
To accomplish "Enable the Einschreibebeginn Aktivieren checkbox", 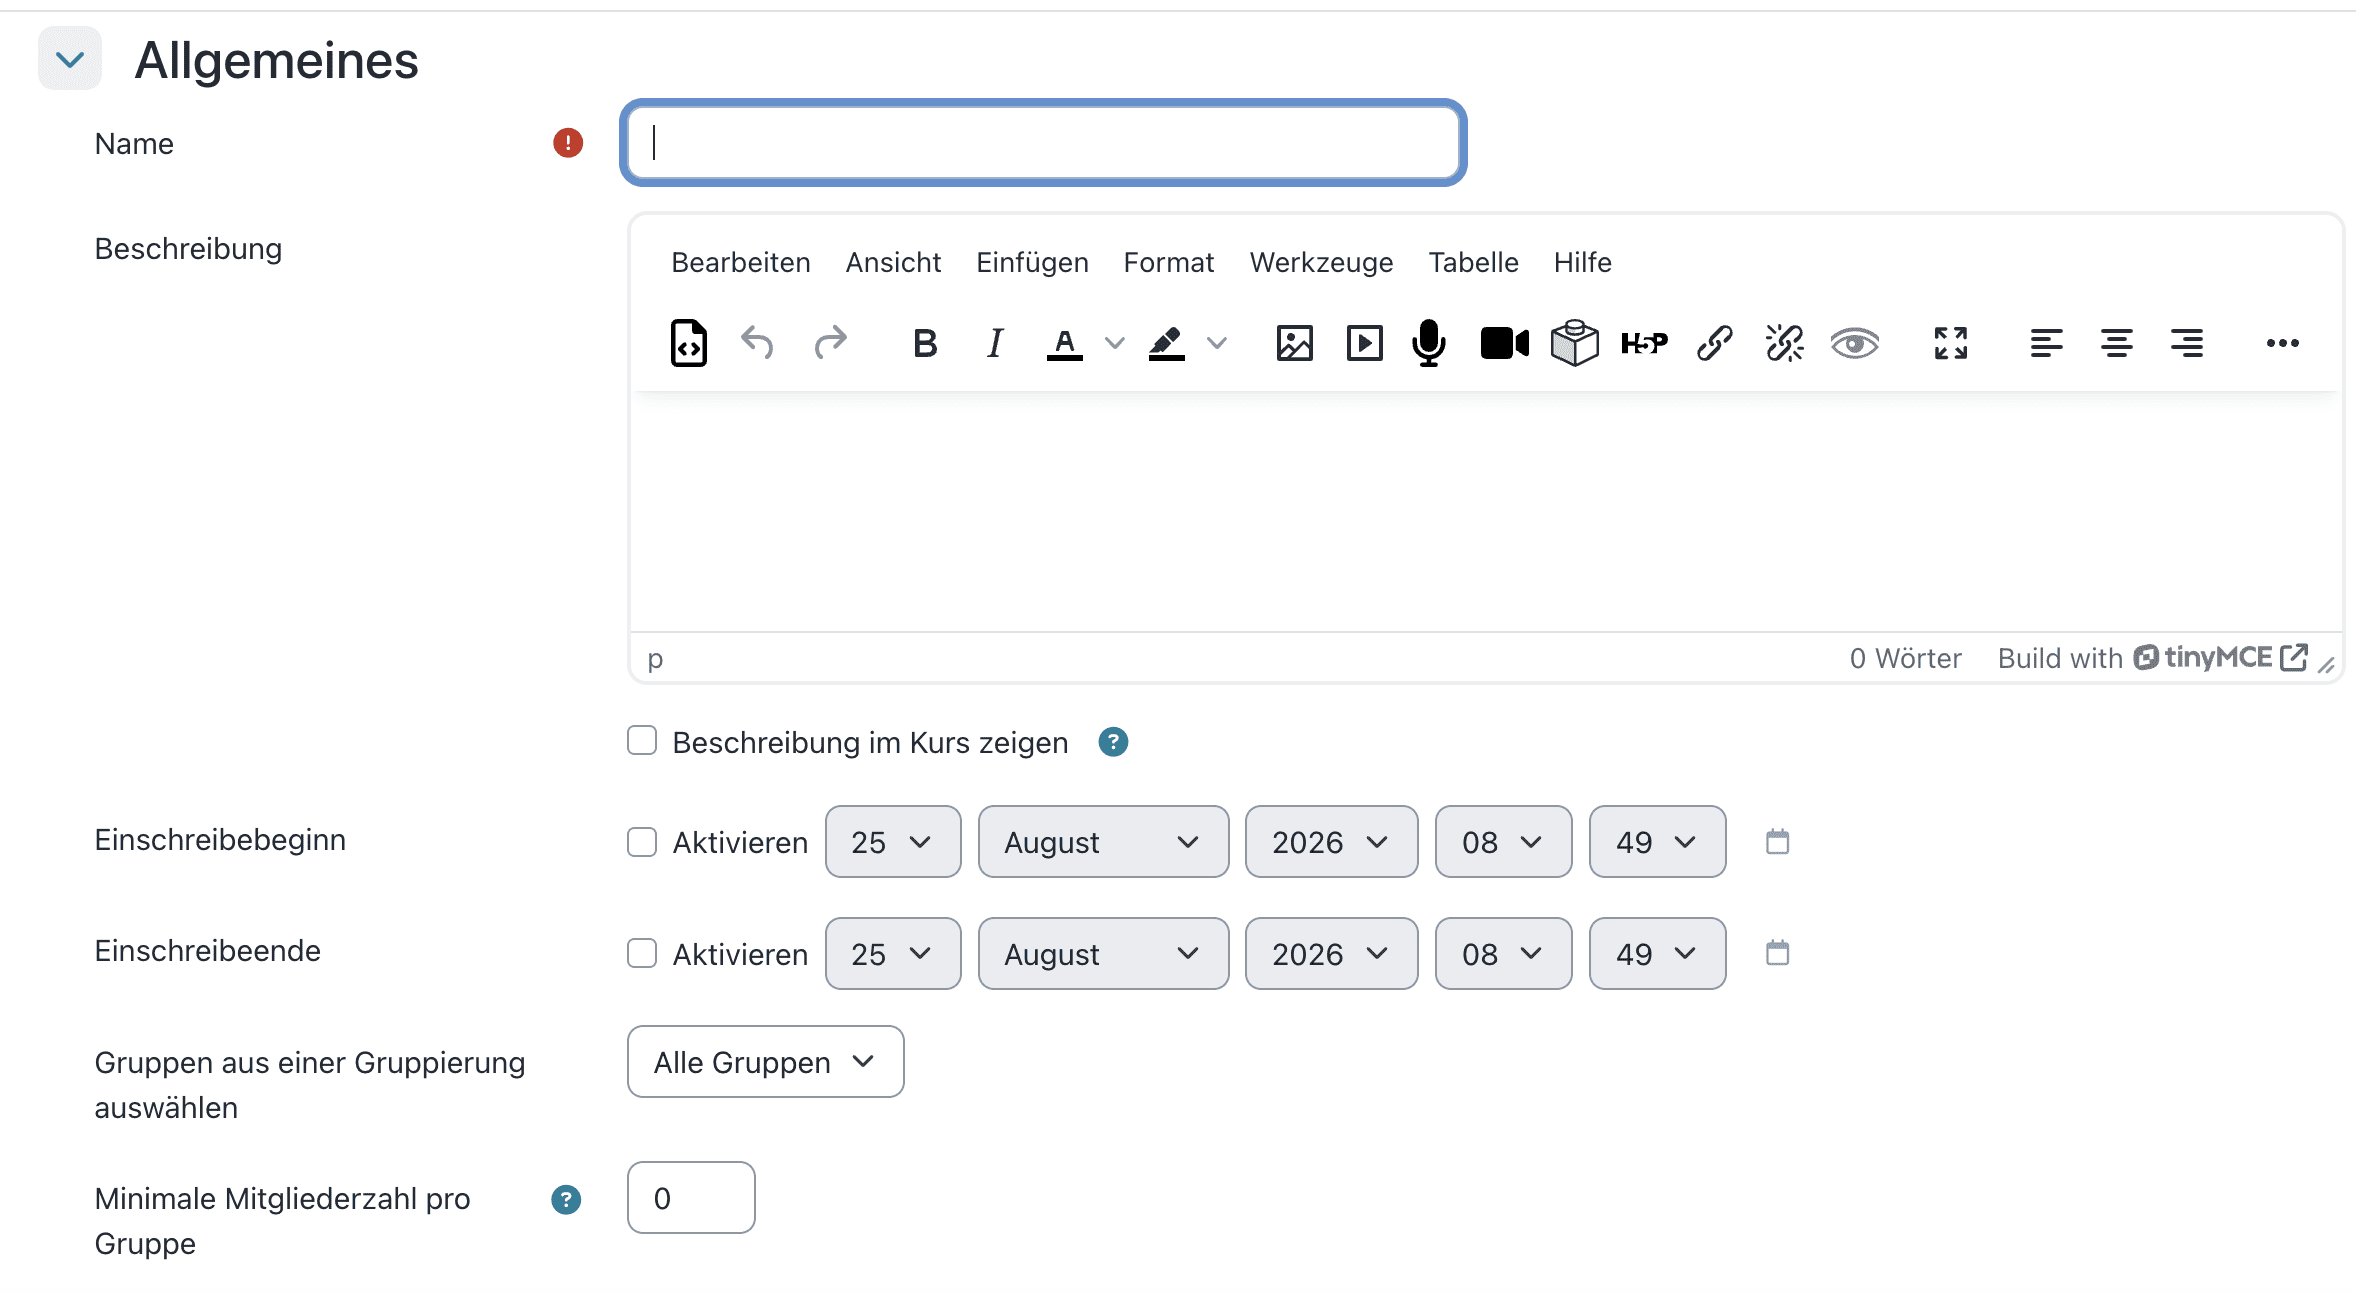I will click(x=642, y=842).
